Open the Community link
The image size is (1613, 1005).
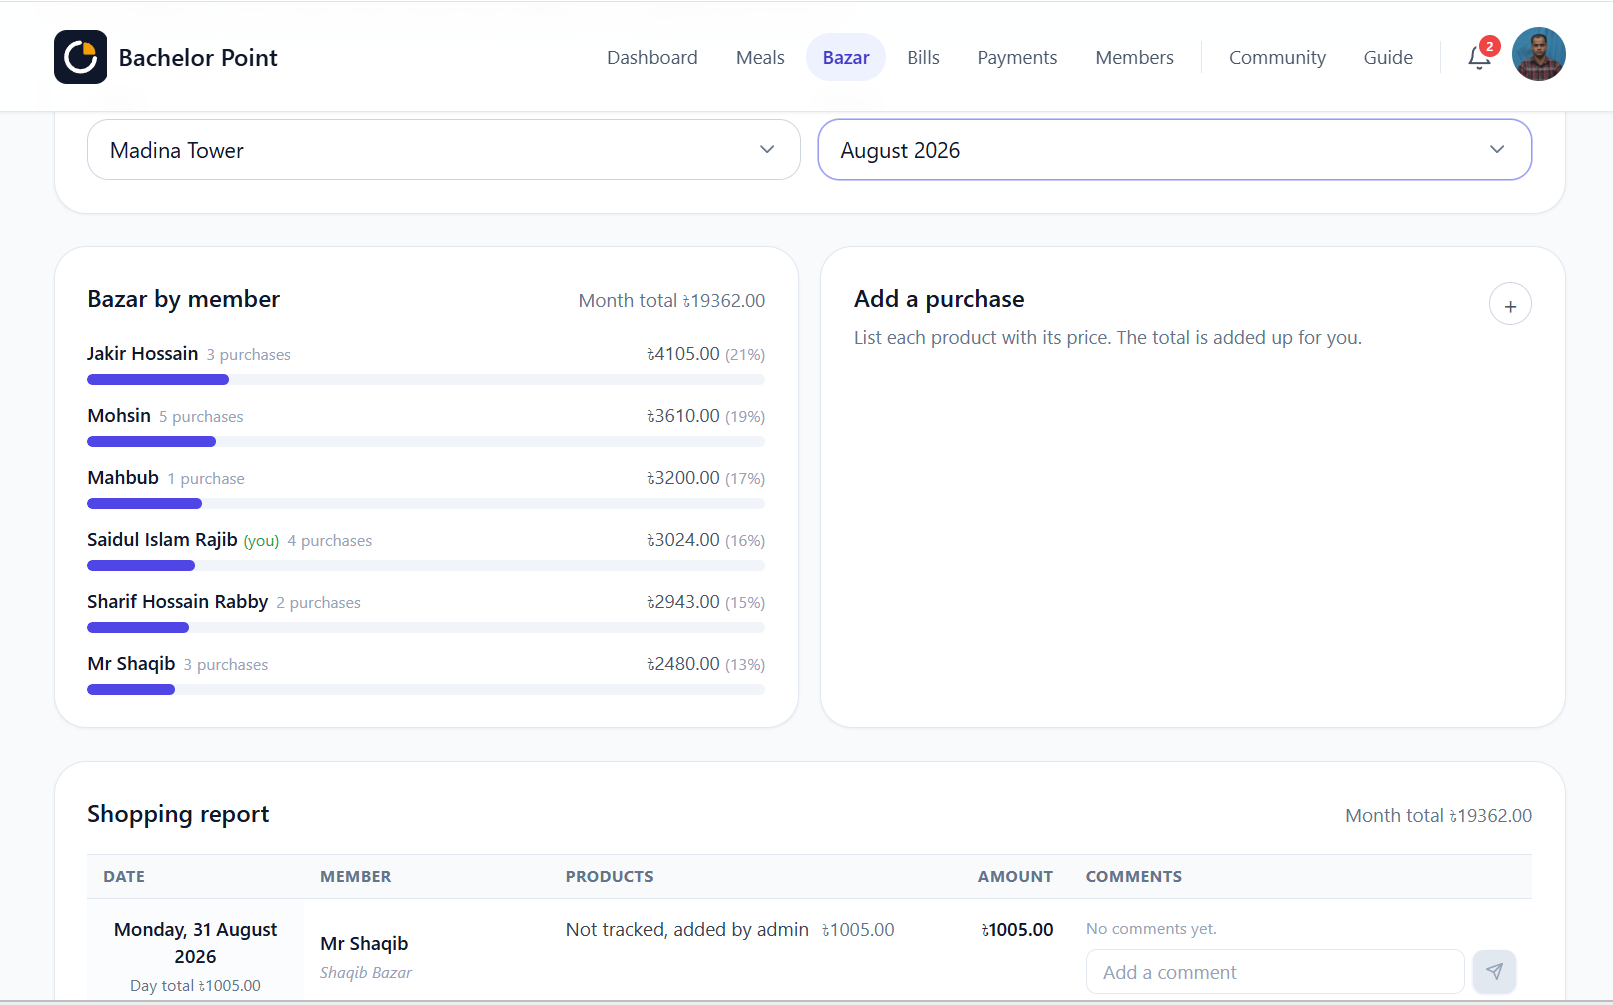[1277, 57]
